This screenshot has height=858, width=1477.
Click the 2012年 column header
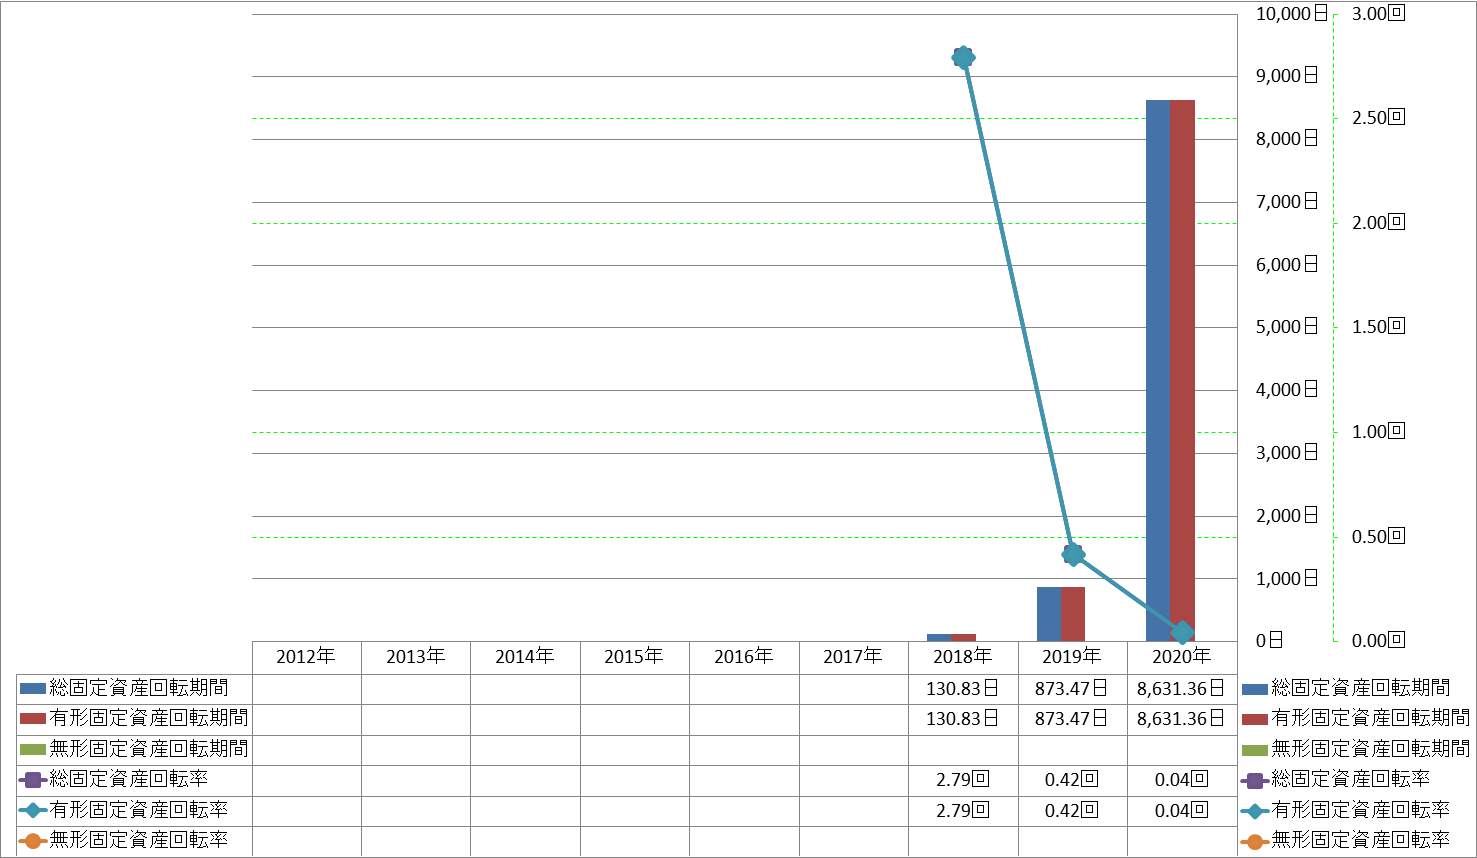pyautogui.click(x=306, y=657)
